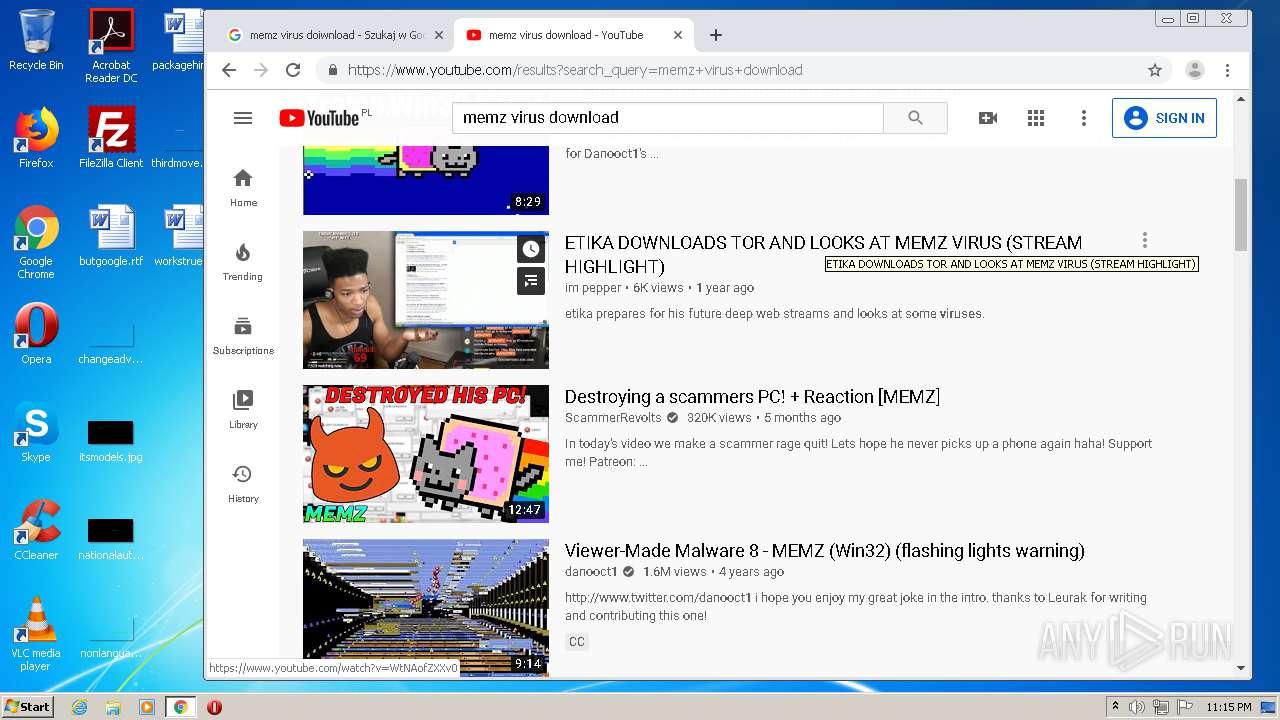Open FileZilla Client desktop shortcut
The image size is (1280, 720).
point(111,139)
